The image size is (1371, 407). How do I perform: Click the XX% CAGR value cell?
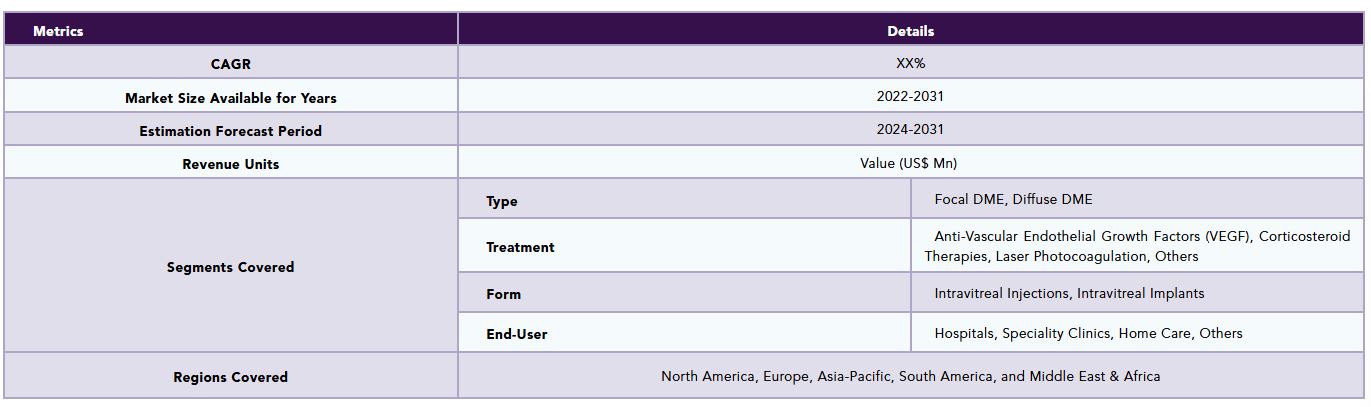point(911,64)
